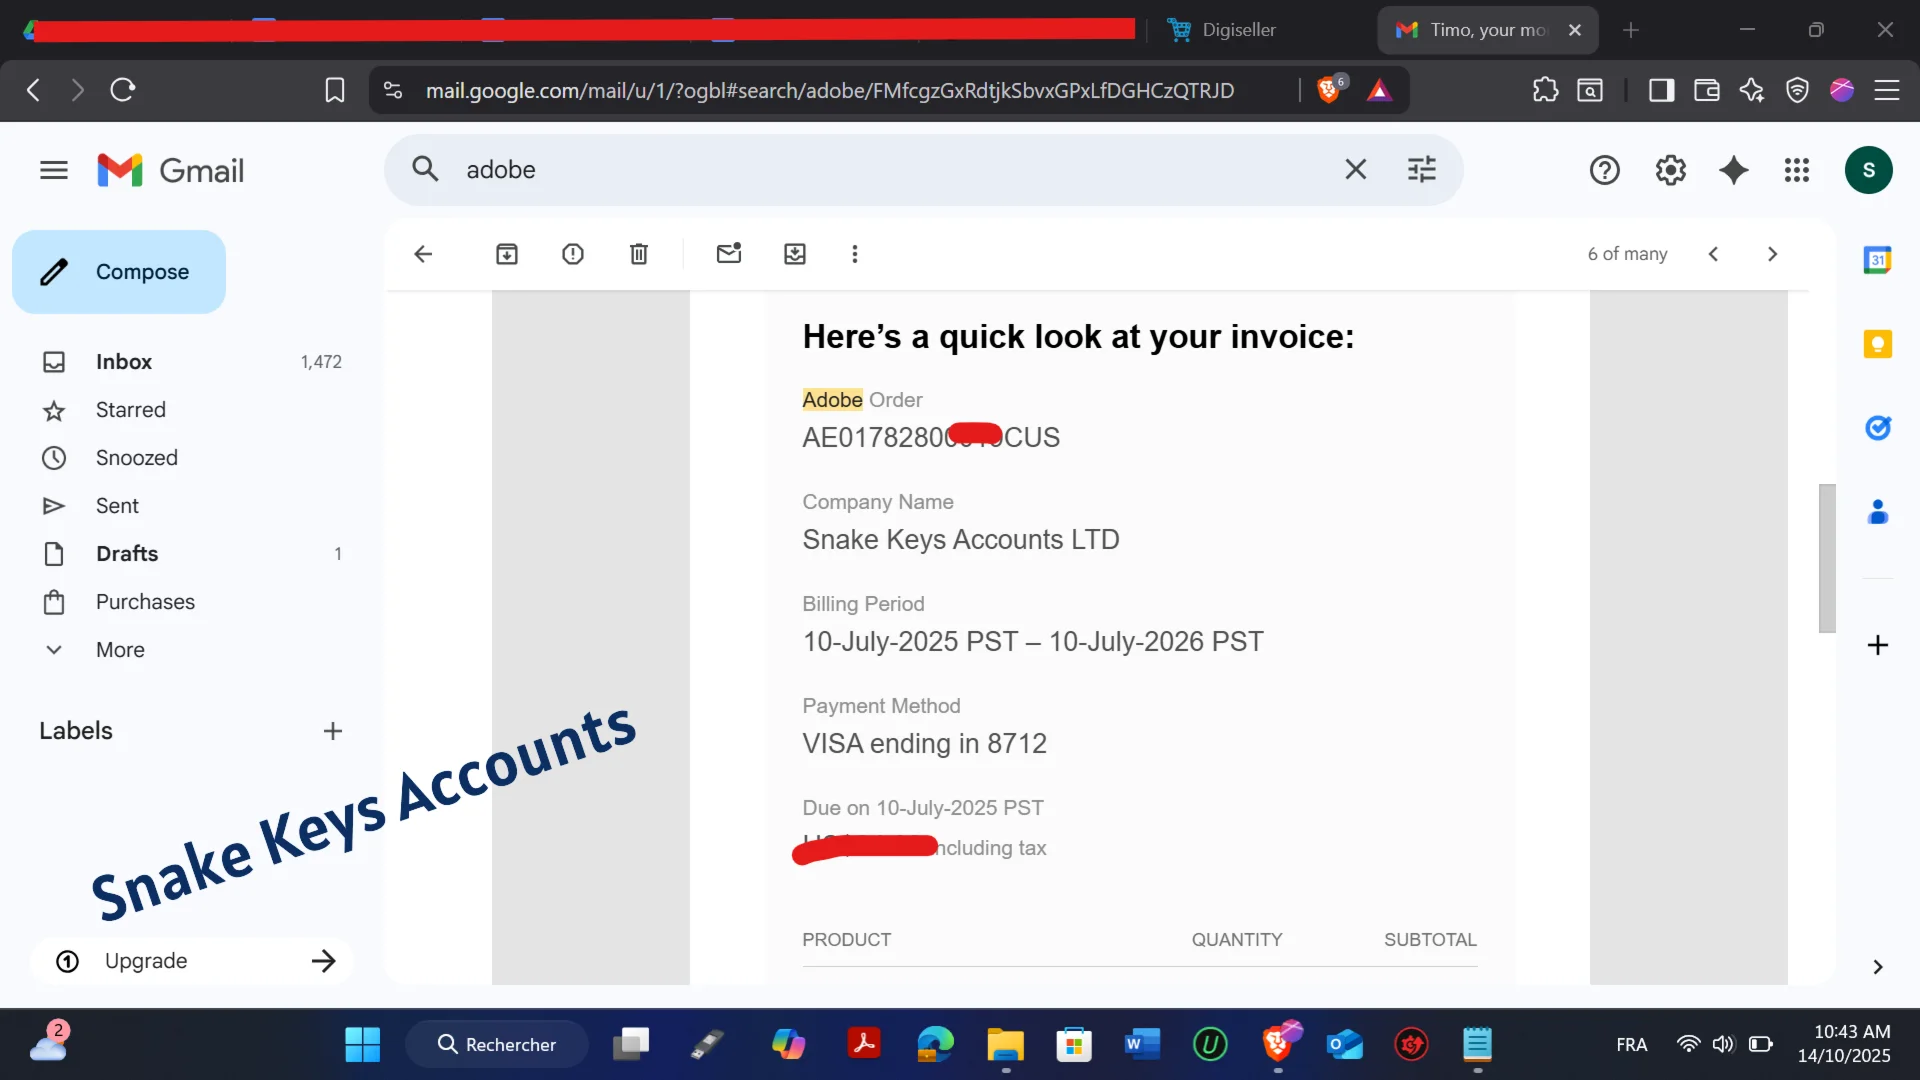
Task: Open the Sent folder
Action: (117, 506)
